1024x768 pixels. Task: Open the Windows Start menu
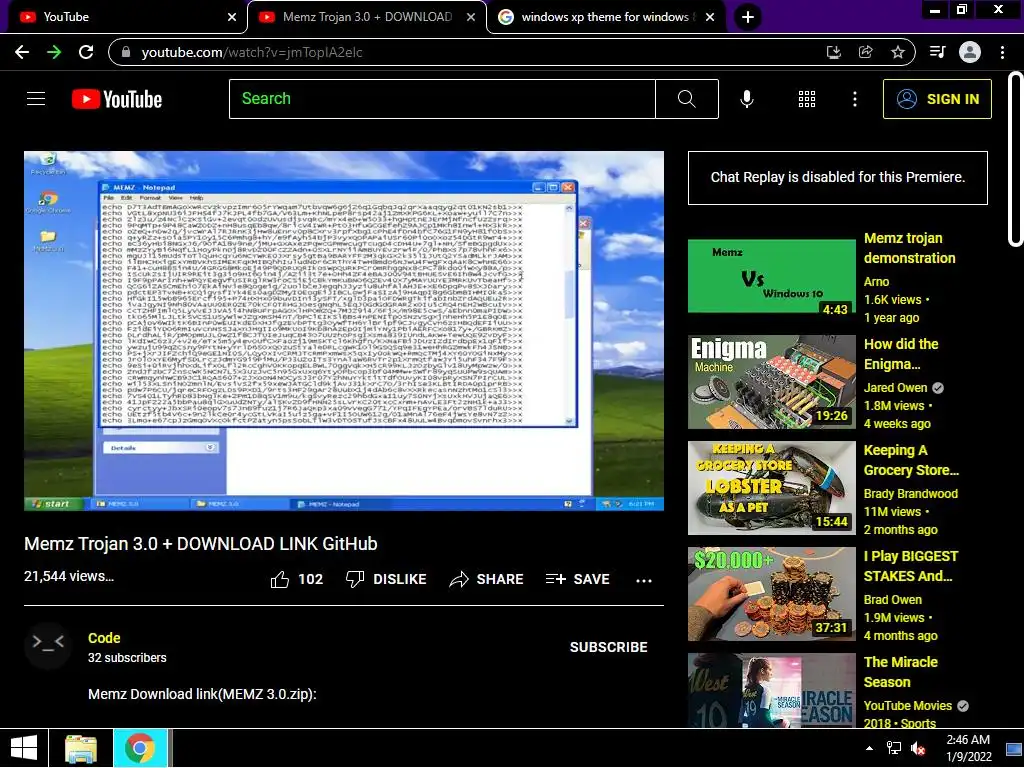[24, 748]
